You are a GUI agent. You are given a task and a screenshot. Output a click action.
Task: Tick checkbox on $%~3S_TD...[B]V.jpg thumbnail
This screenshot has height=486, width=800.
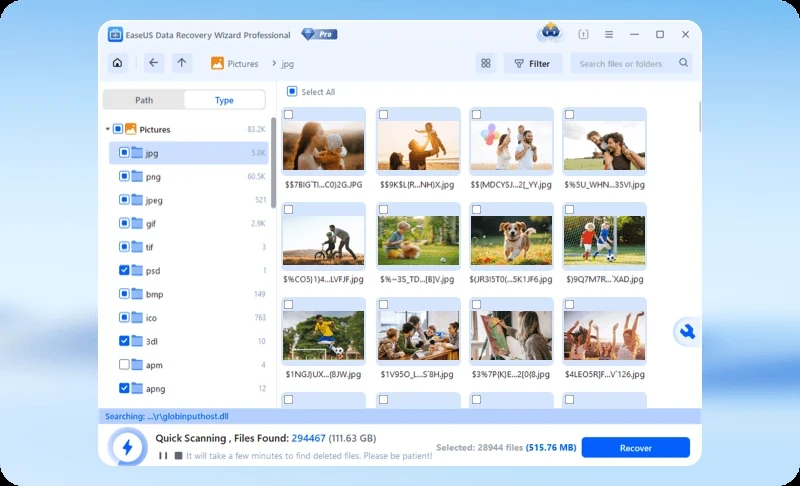click(383, 210)
